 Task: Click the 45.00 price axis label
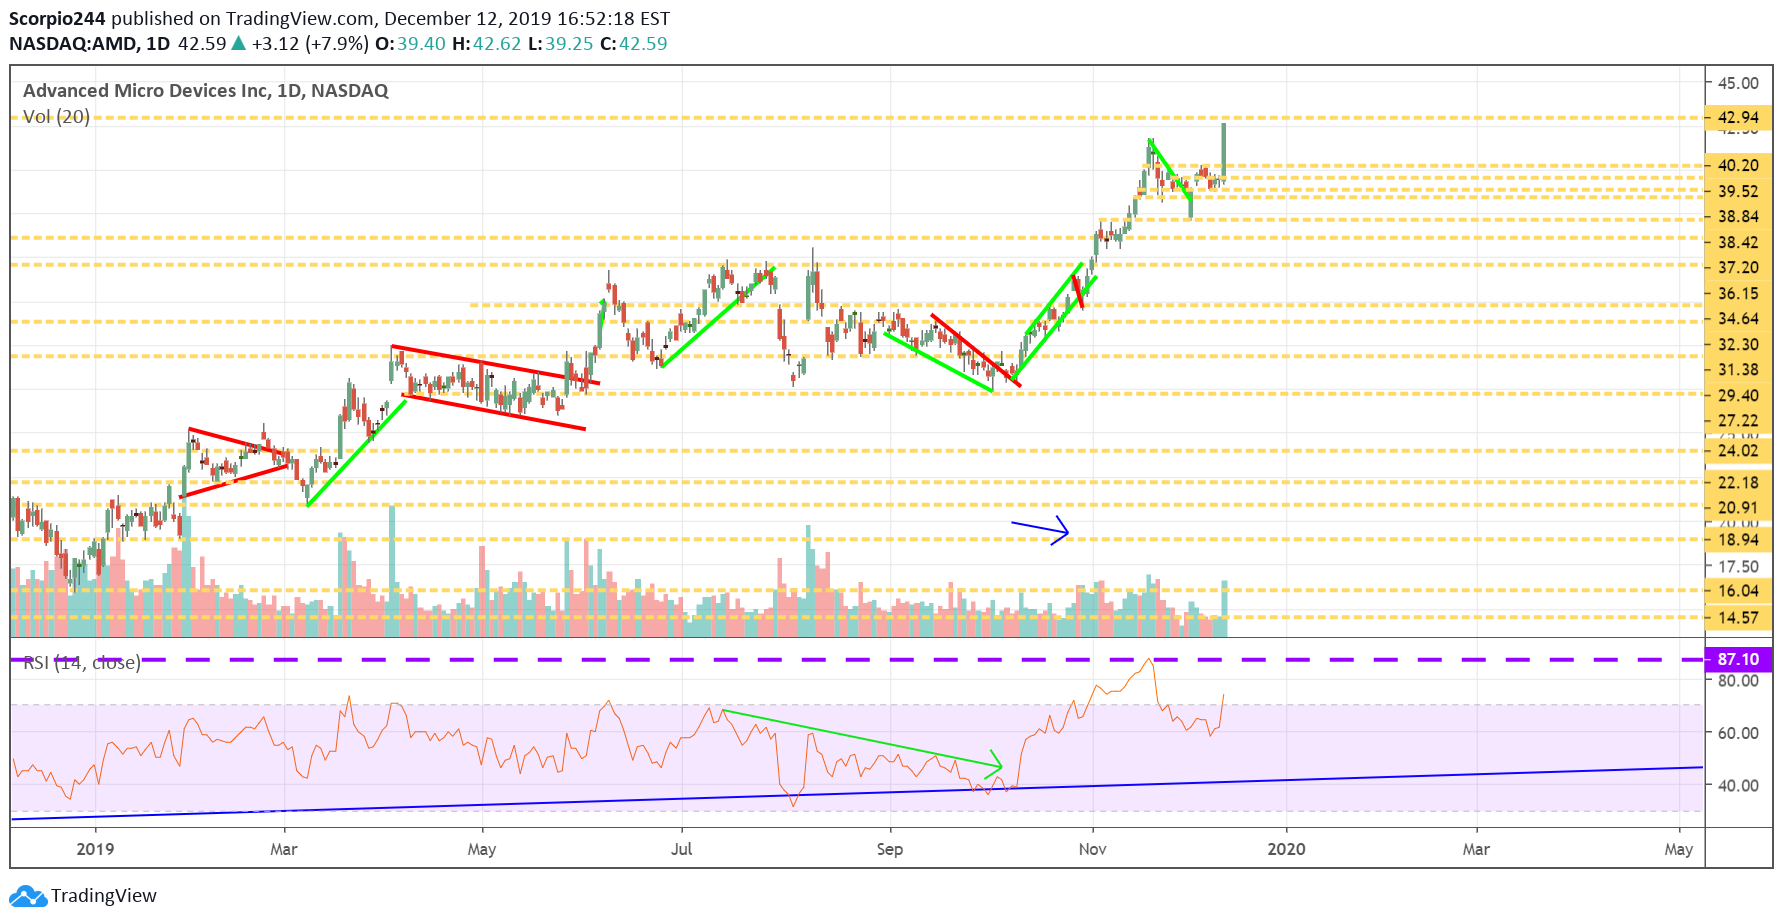pos(1738,84)
